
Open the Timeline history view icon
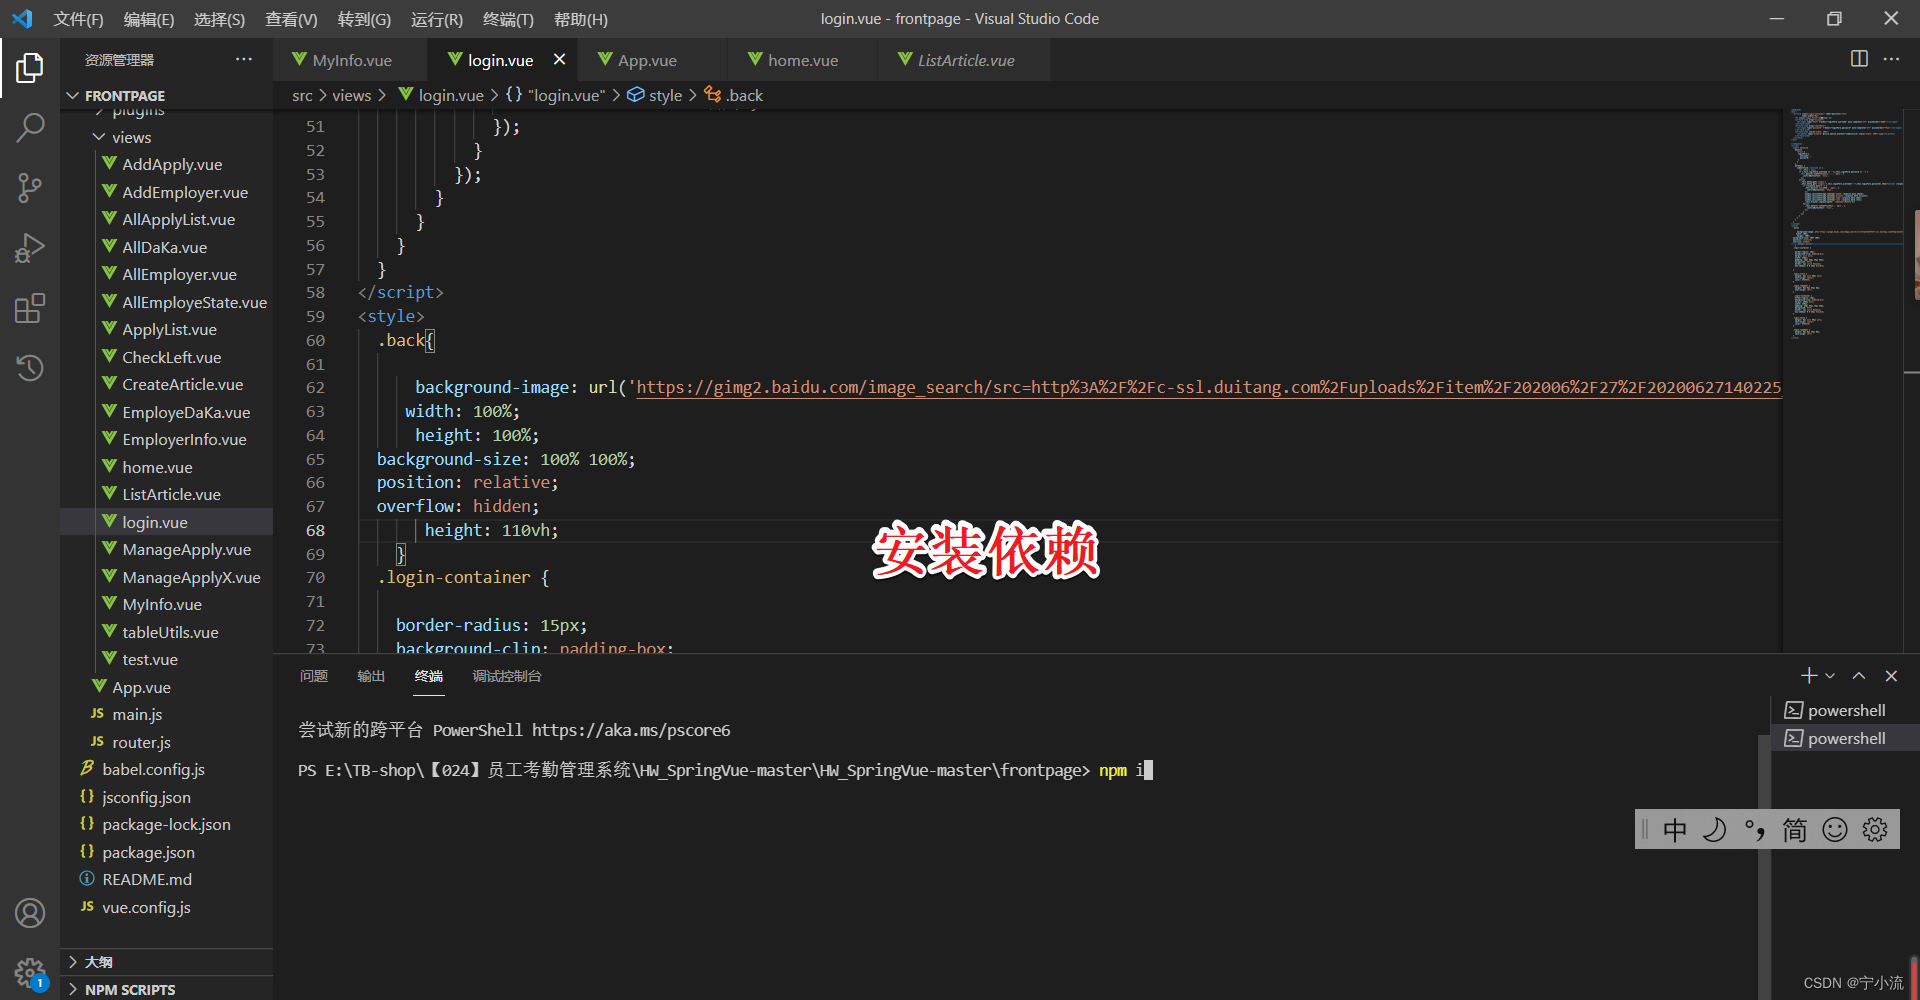(30, 368)
